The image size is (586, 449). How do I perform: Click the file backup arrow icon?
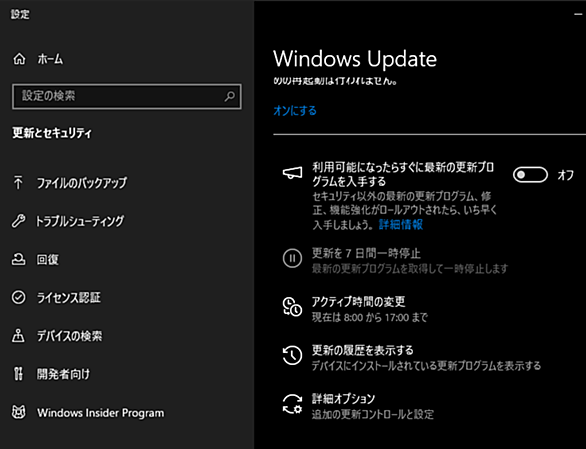[x=18, y=182]
